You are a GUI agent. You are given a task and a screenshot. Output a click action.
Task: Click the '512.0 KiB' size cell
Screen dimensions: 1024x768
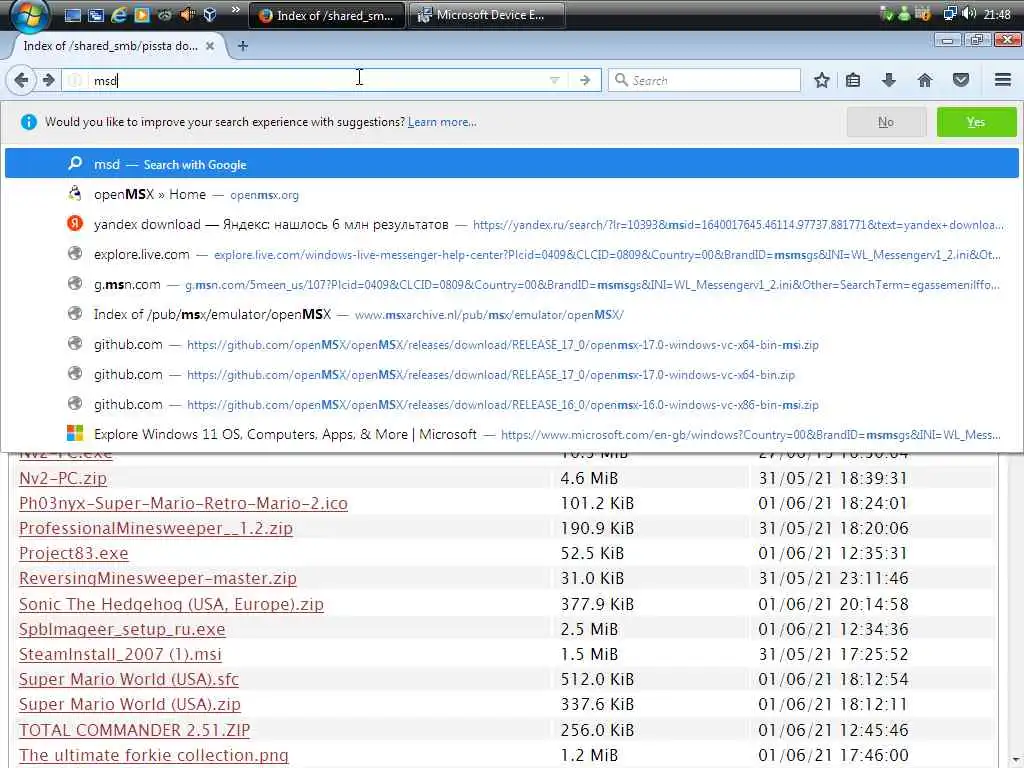pos(597,680)
